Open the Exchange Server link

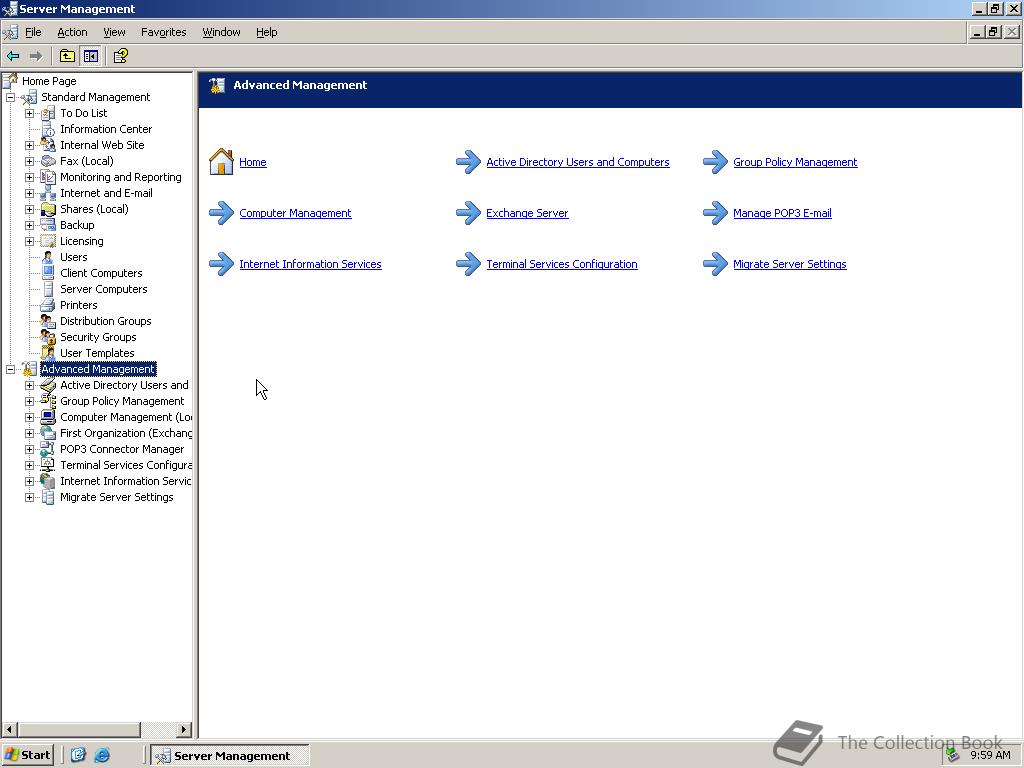(x=527, y=213)
